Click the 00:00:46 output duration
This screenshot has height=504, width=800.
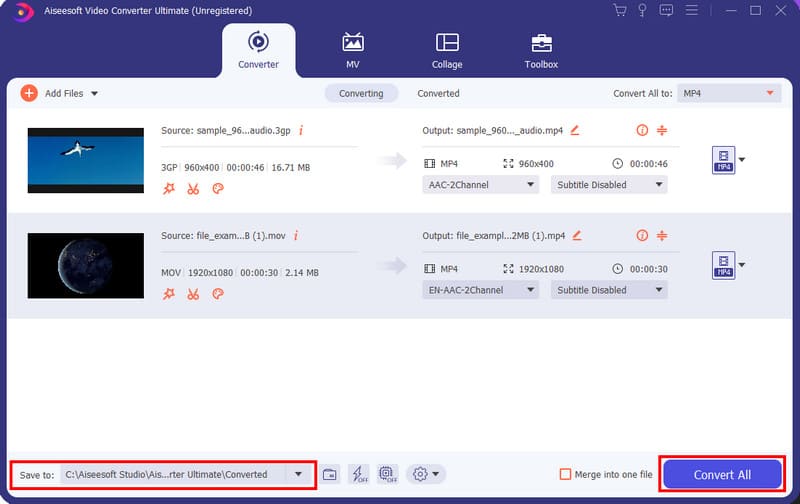(648, 164)
